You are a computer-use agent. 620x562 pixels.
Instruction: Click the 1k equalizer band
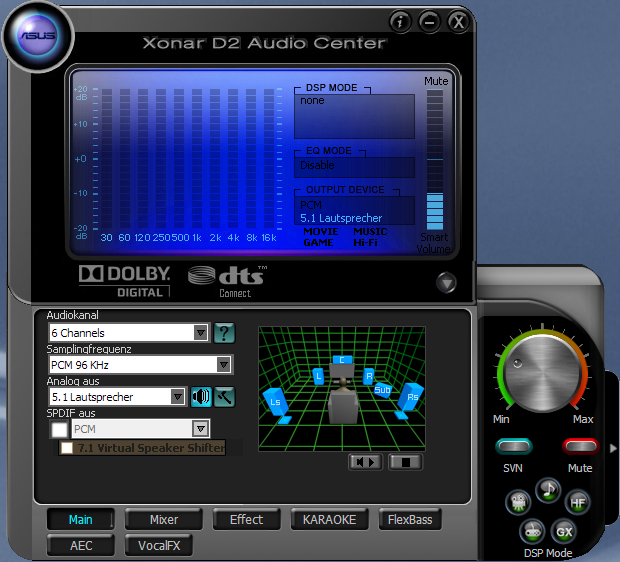pos(197,159)
